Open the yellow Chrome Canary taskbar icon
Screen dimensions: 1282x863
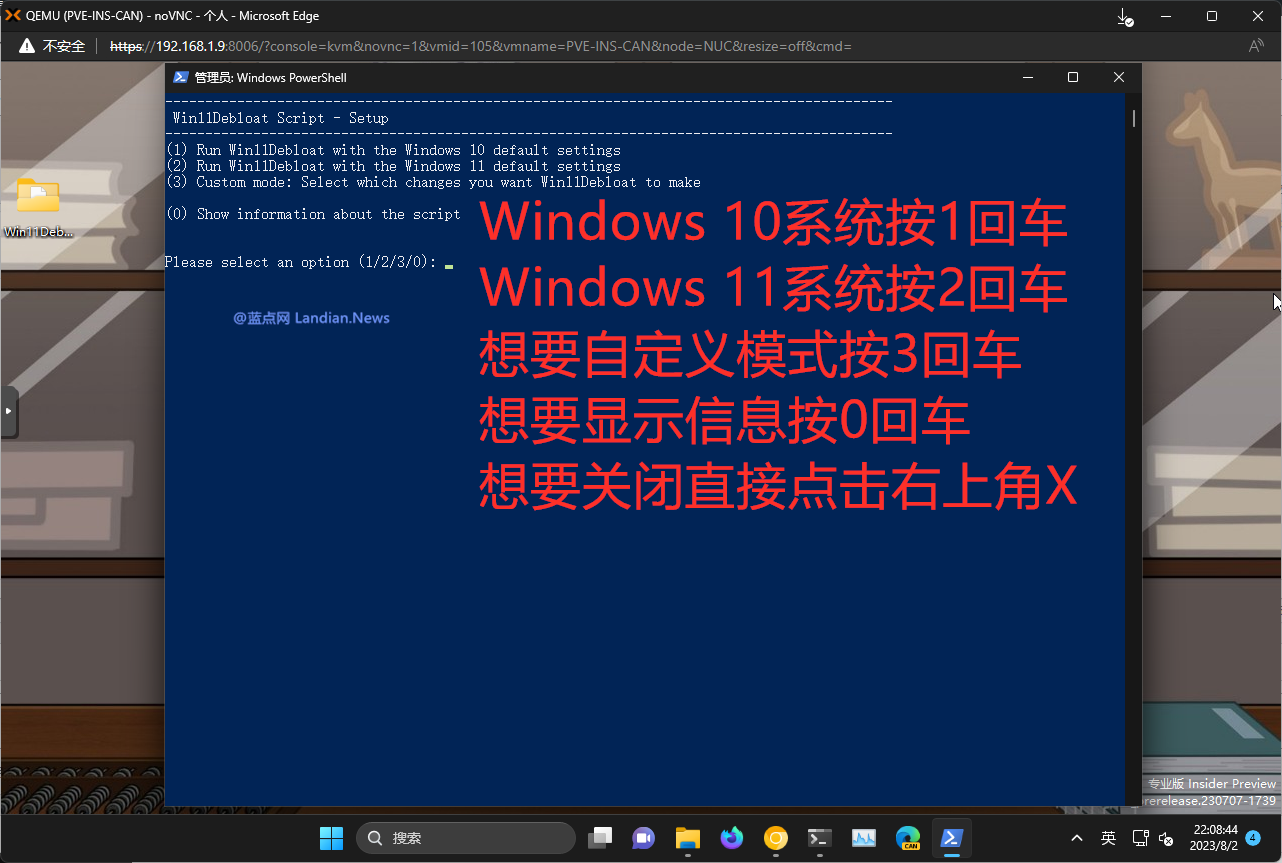pyautogui.click(x=776, y=838)
